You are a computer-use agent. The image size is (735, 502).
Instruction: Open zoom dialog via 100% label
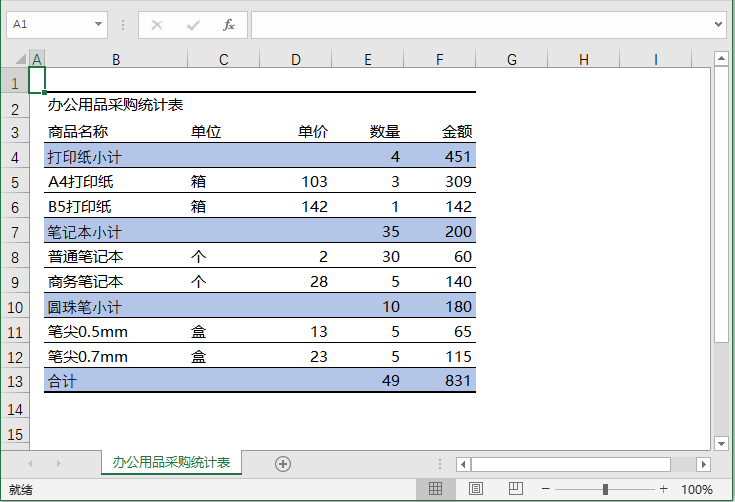697,489
